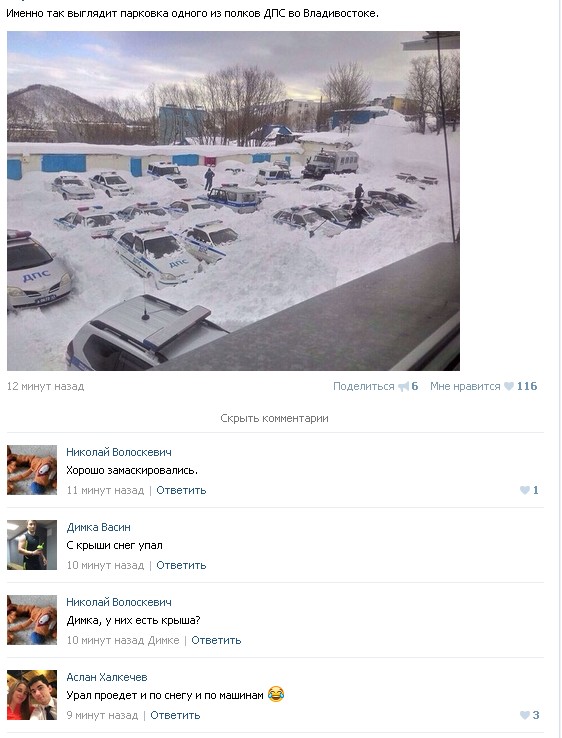
Task: Collapse comments via Скрыть комментарии
Action: (x=274, y=418)
